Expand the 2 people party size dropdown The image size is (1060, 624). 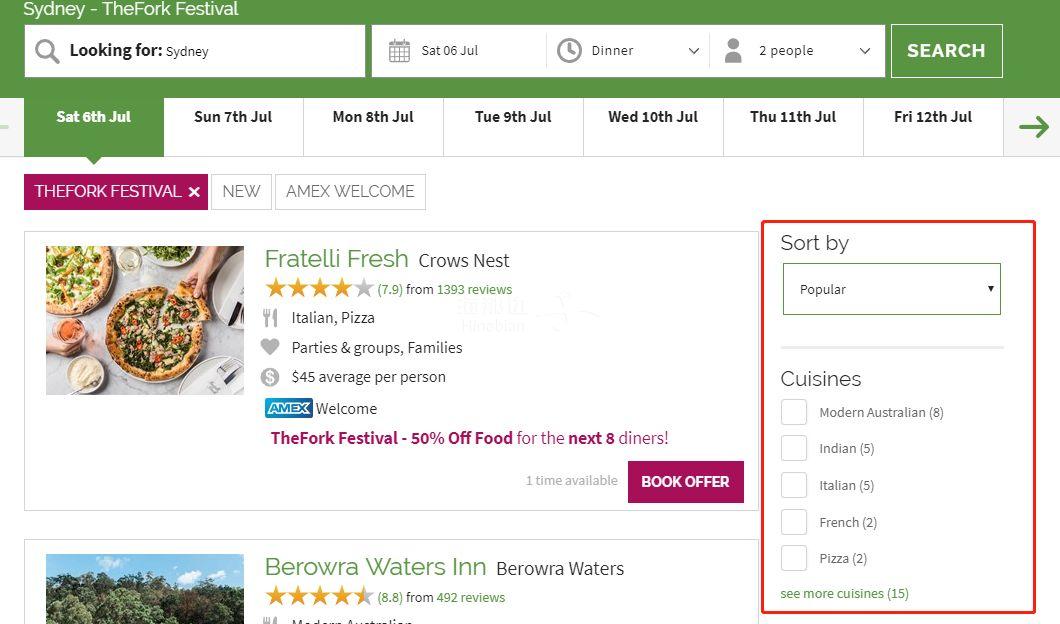tap(797, 51)
